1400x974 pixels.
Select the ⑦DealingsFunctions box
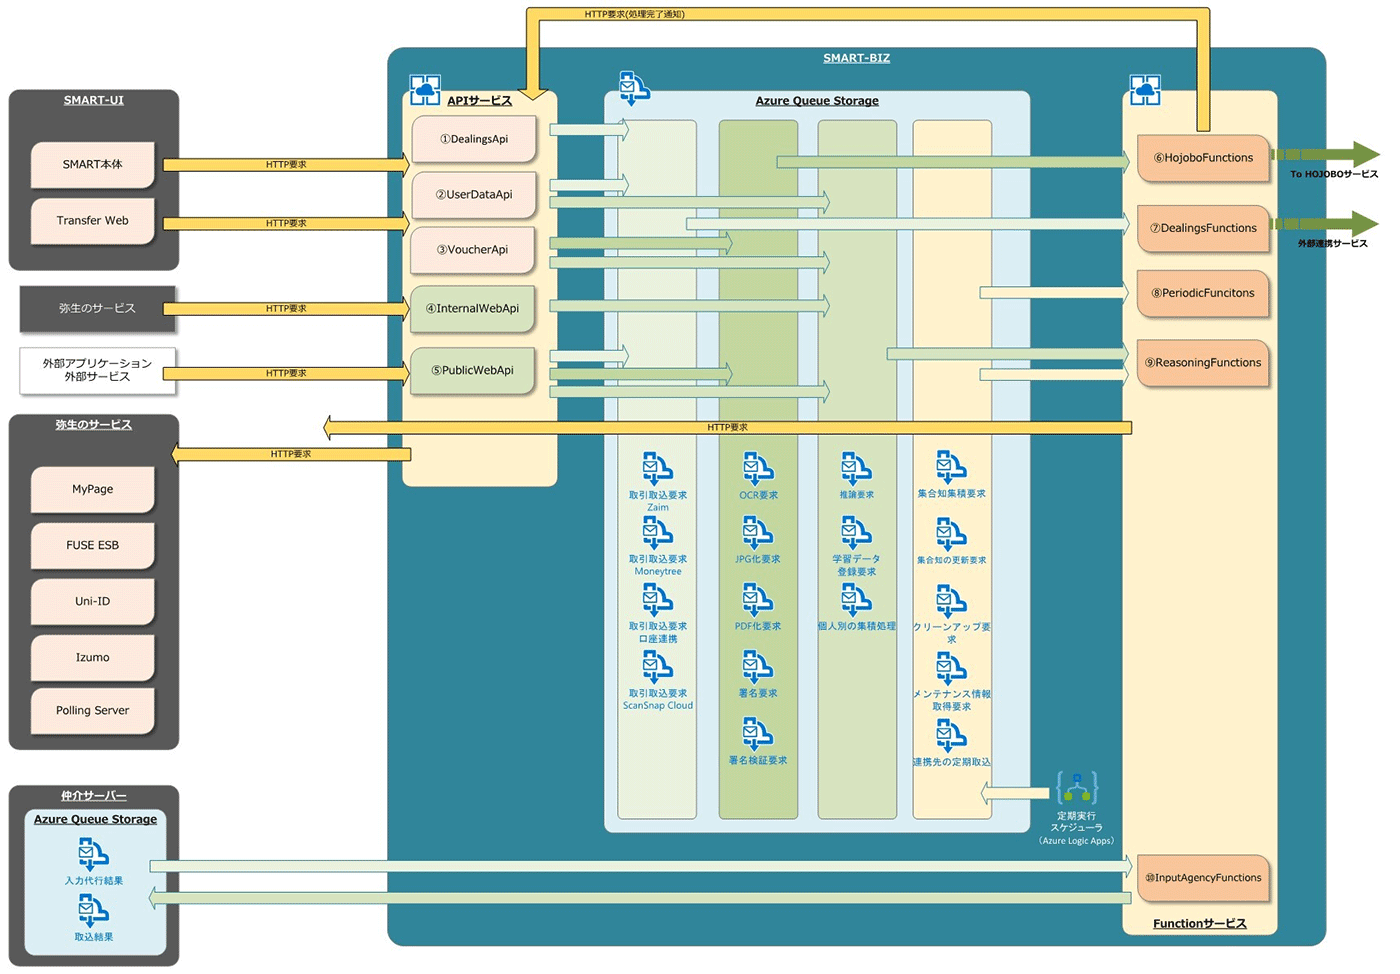(x=1203, y=228)
